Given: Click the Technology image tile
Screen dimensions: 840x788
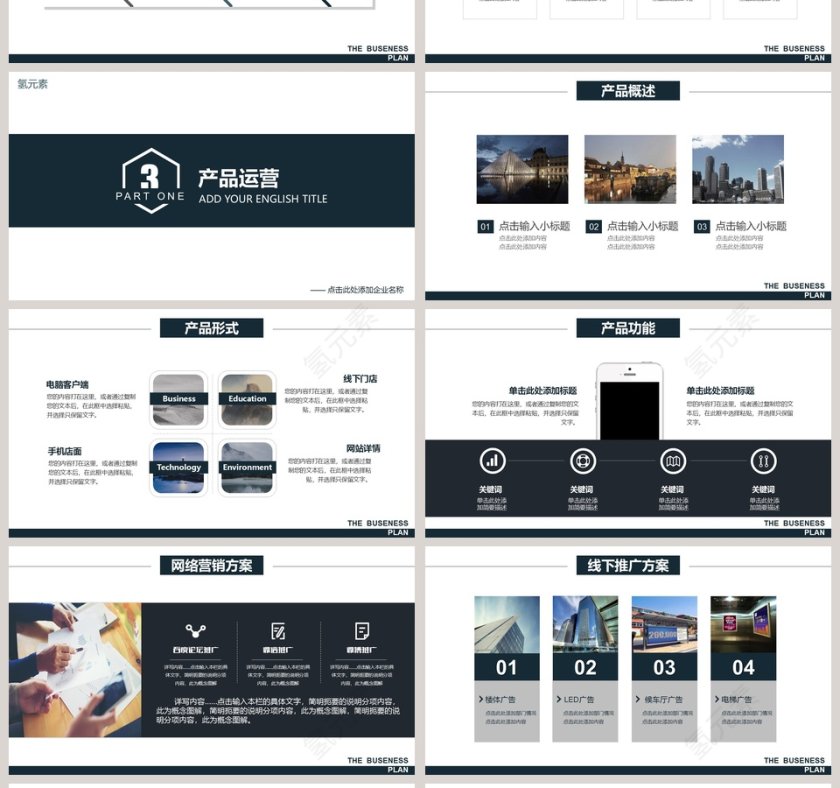Looking at the screenshot, I should 179,467.
